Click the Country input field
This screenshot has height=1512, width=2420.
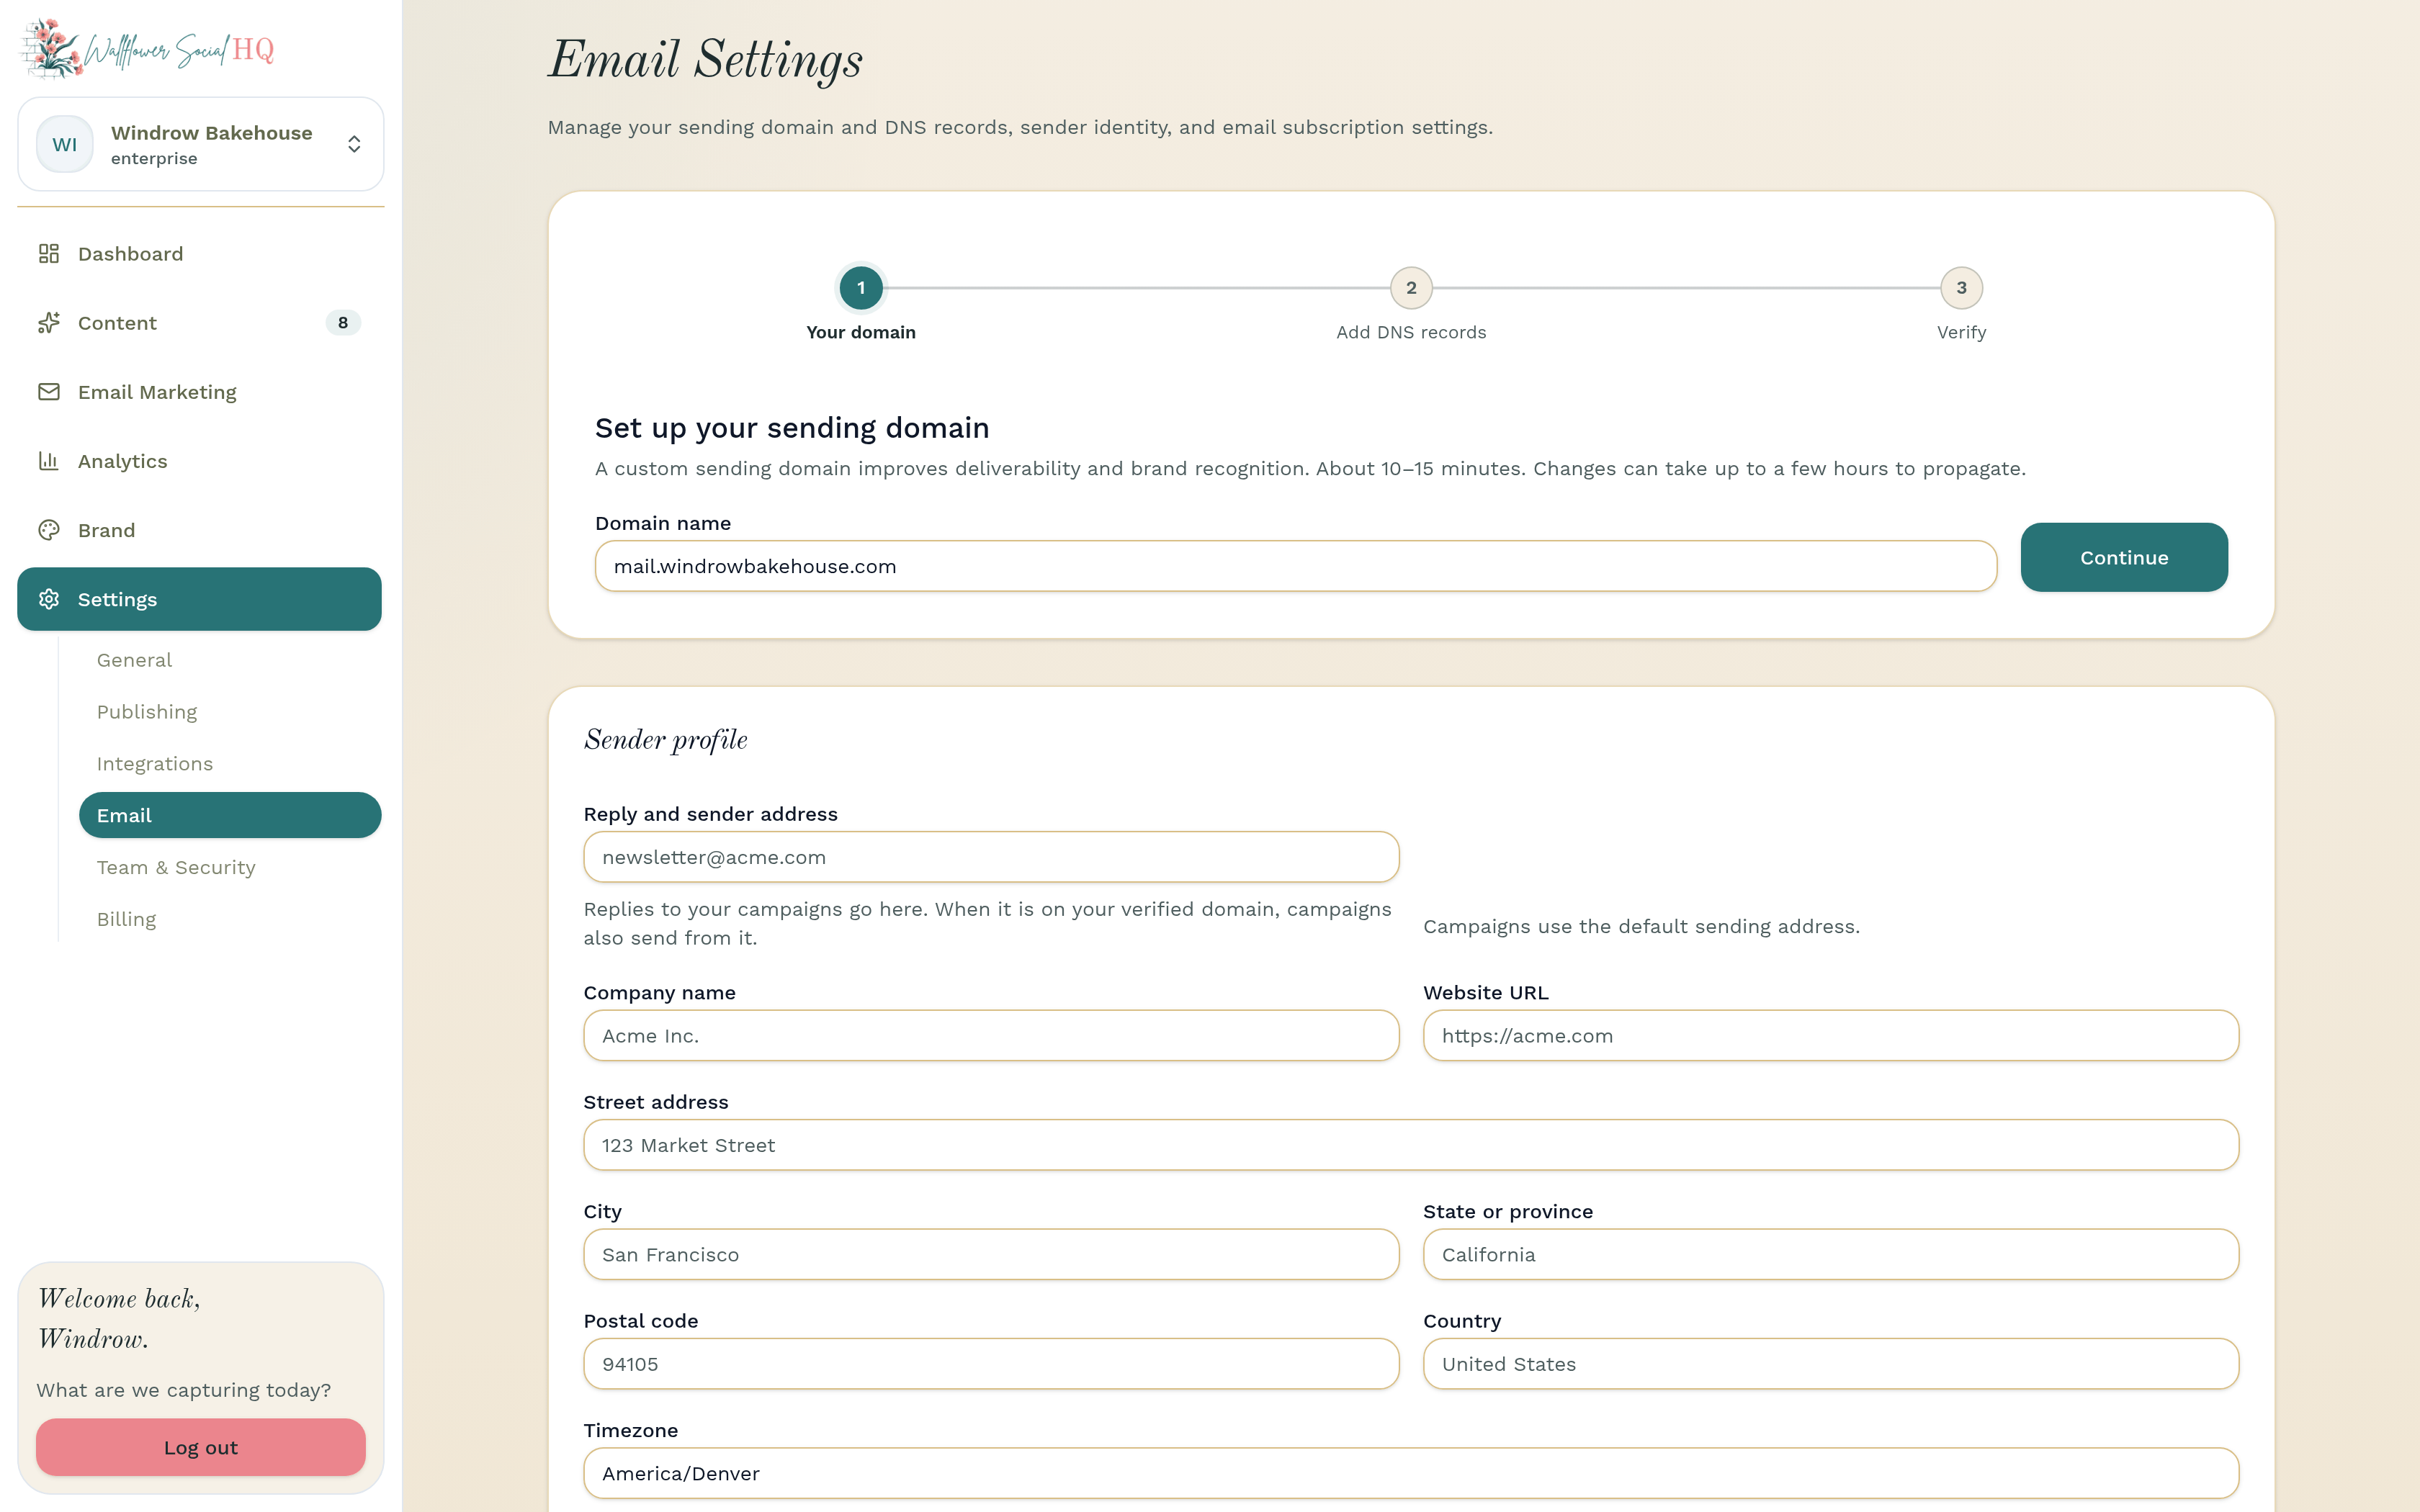pos(1831,1364)
